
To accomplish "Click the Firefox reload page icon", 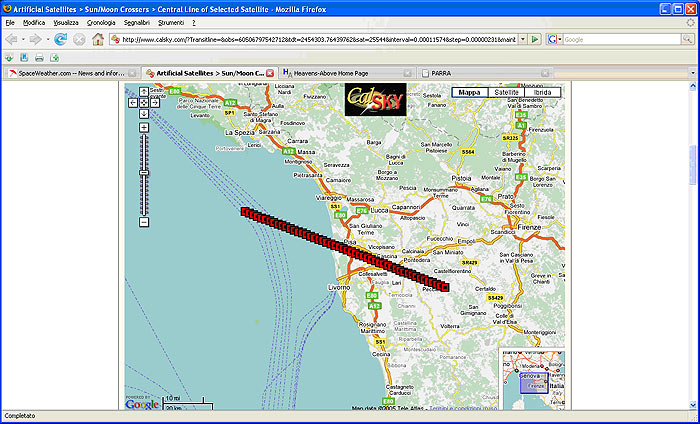I will point(61,39).
